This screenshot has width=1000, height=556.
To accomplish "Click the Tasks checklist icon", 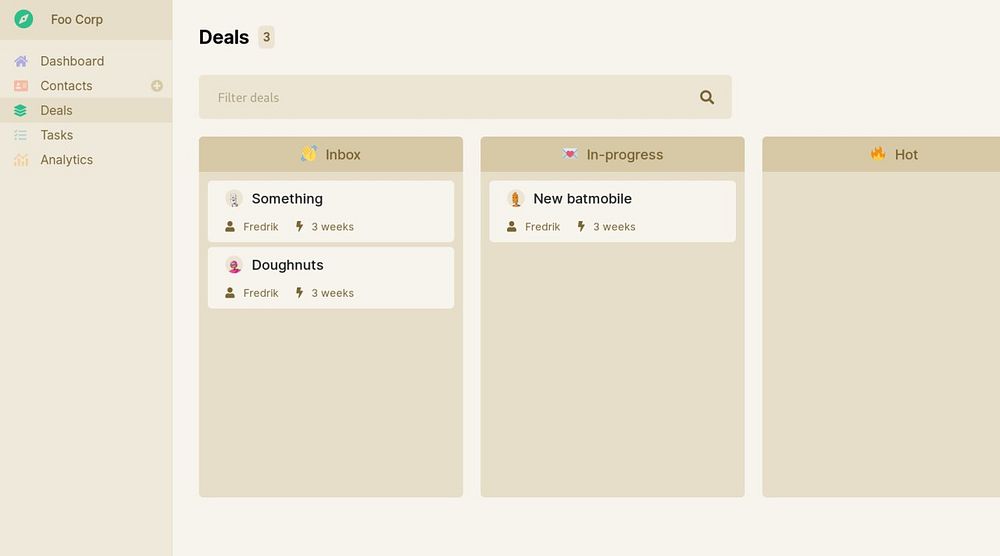I will coord(21,135).
